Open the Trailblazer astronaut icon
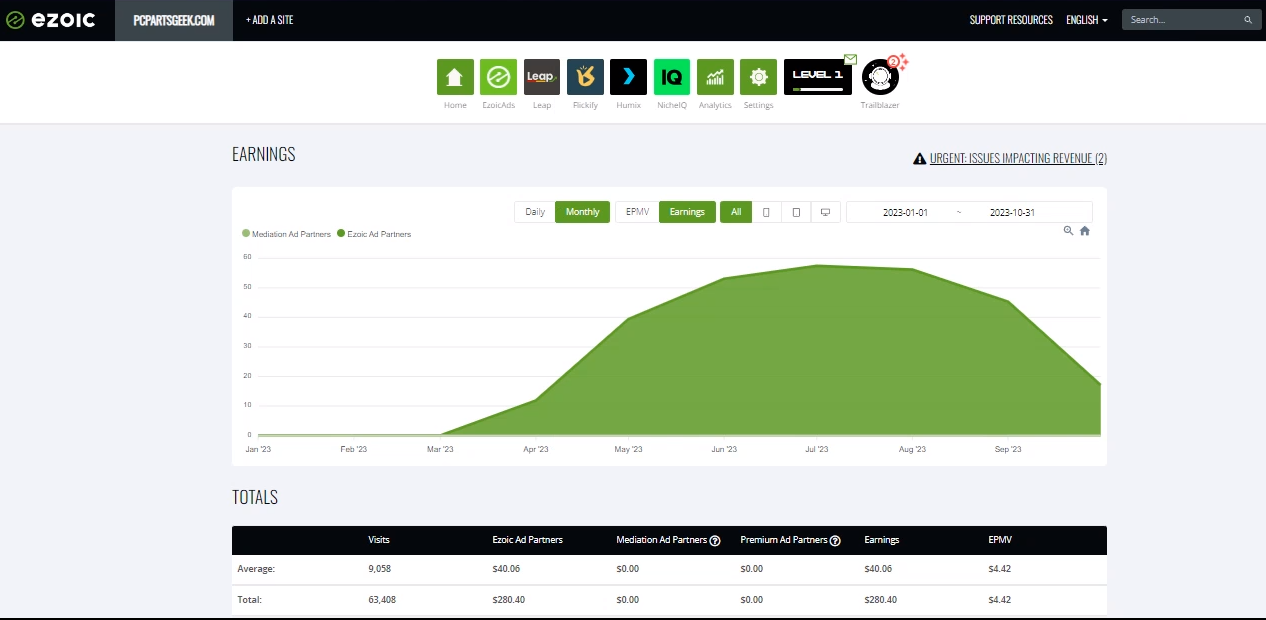This screenshot has height=620, width=1266. [x=880, y=77]
